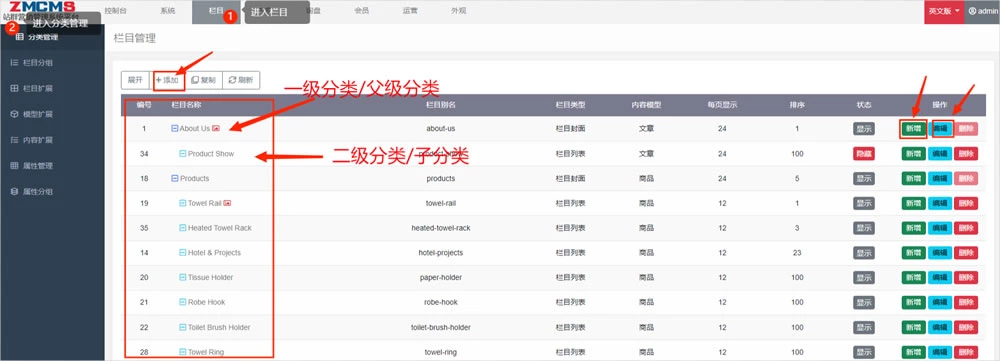Image resolution: width=1000 pixels, height=361 pixels.
Task: Switch to the 控制台 top menu
Action: 115,11
